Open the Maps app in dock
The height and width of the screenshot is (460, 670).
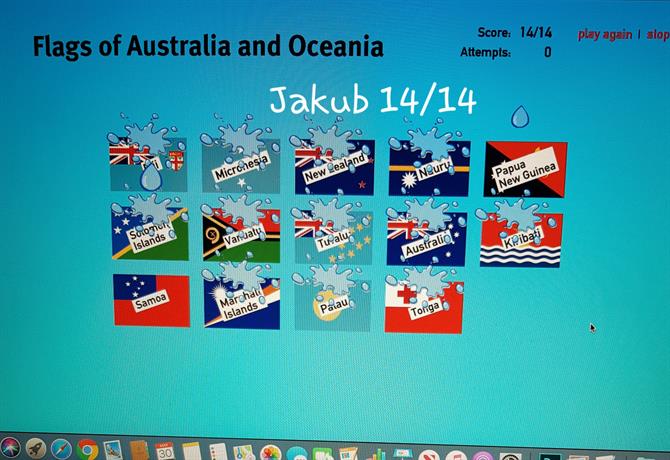tap(244, 452)
